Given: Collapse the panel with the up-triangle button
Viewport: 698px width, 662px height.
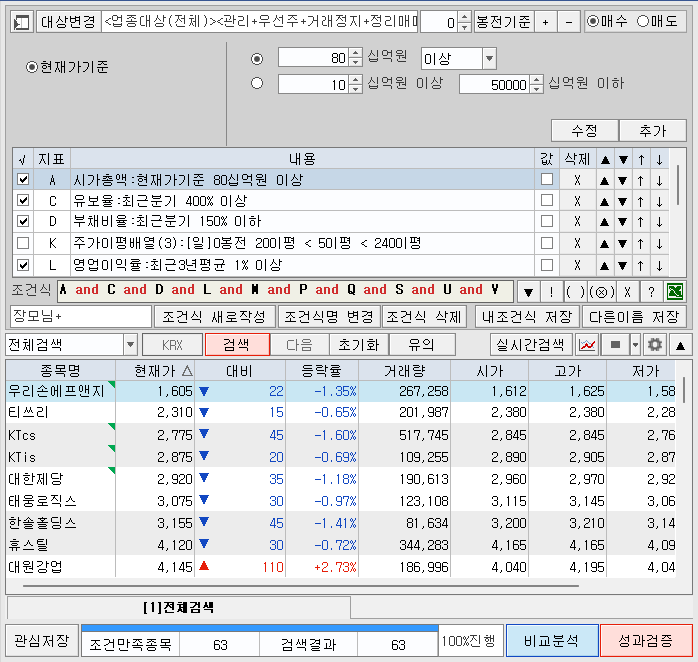Looking at the screenshot, I should tap(680, 345).
